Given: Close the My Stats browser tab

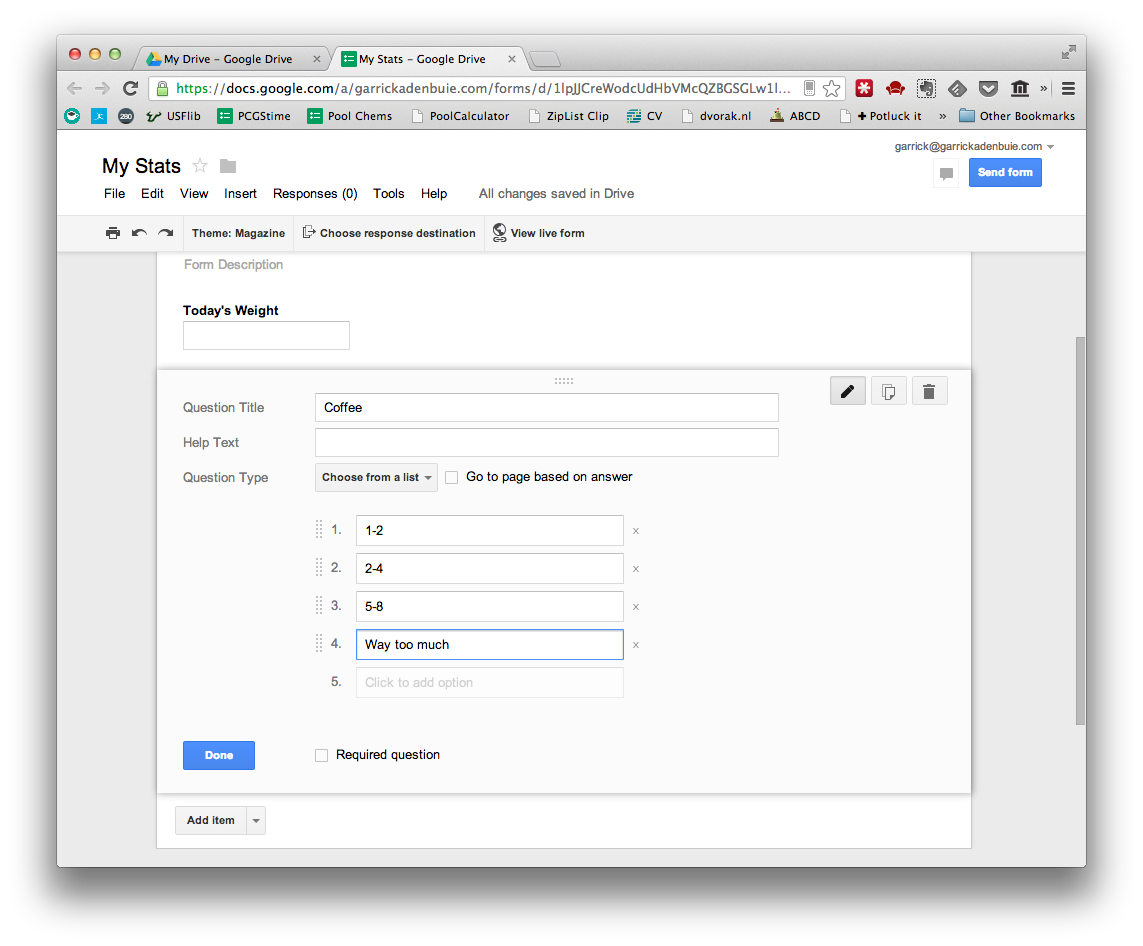Looking at the screenshot, I should click(512, 59).
